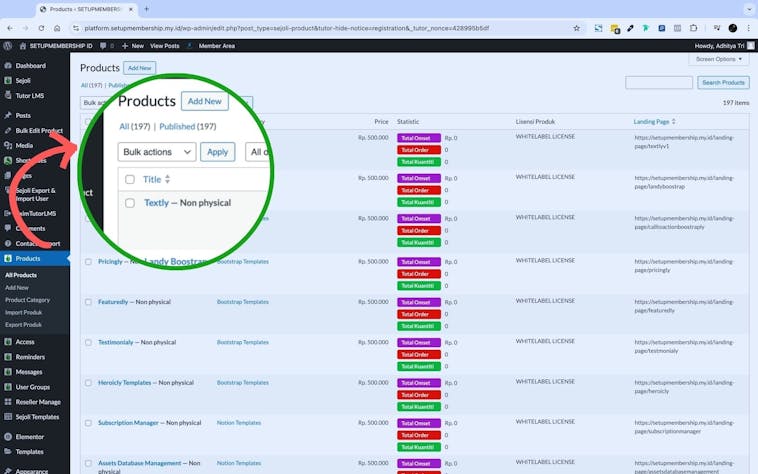Select Export Produk in Products submenu
Screen dimensions: 758x474
click(25, 325)
